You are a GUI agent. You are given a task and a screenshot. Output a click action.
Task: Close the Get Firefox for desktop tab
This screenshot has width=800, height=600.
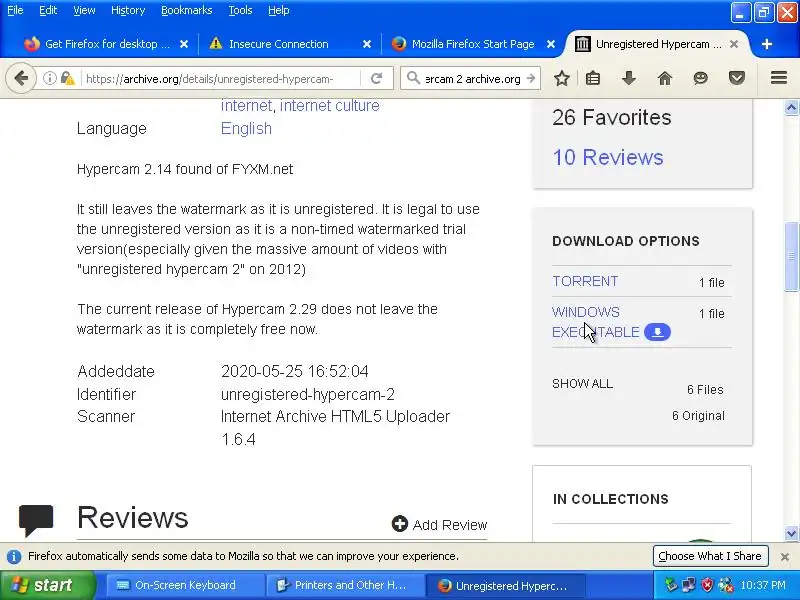coord(184,44)
